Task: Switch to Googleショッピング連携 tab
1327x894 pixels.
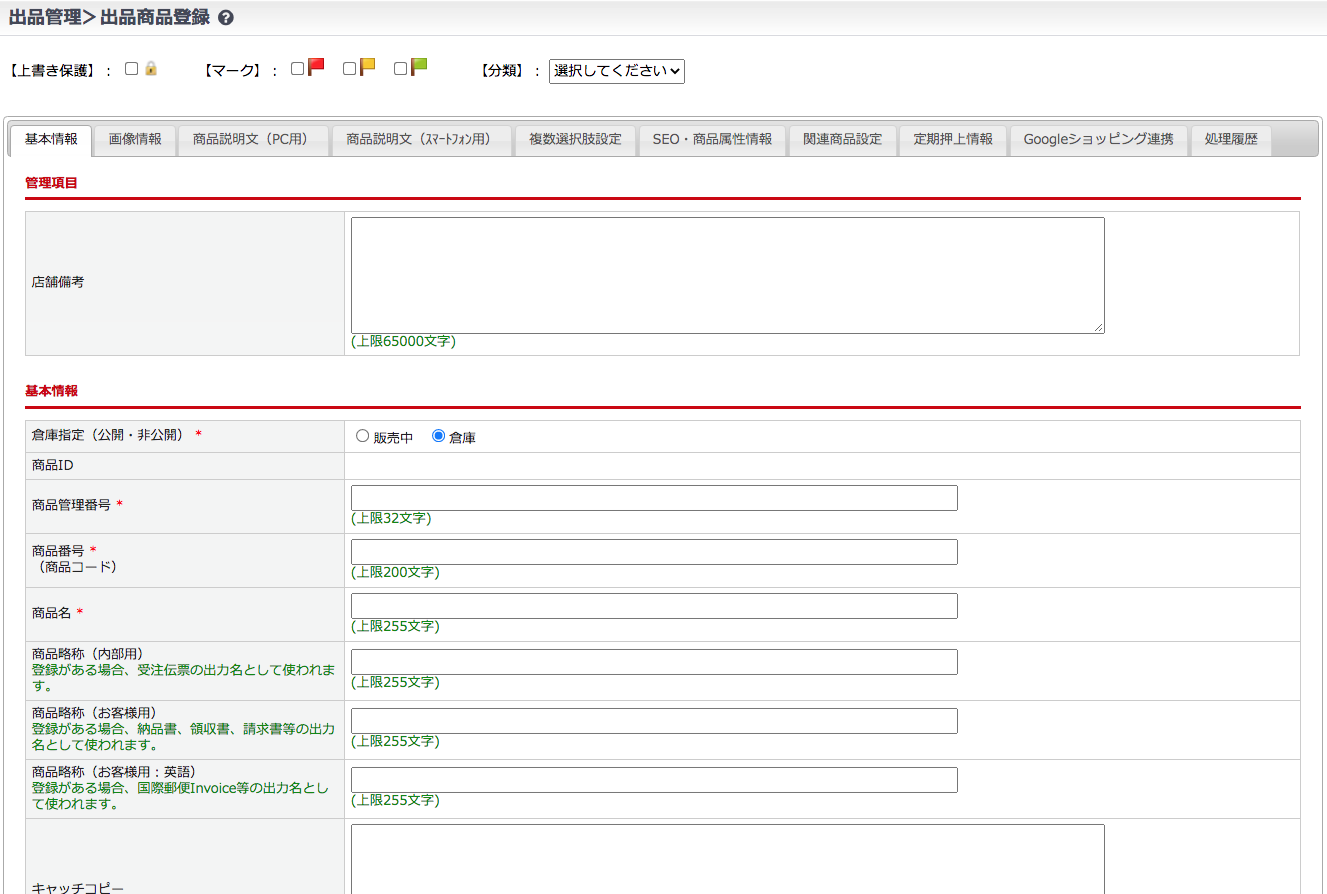Action: coord(1098,140)
